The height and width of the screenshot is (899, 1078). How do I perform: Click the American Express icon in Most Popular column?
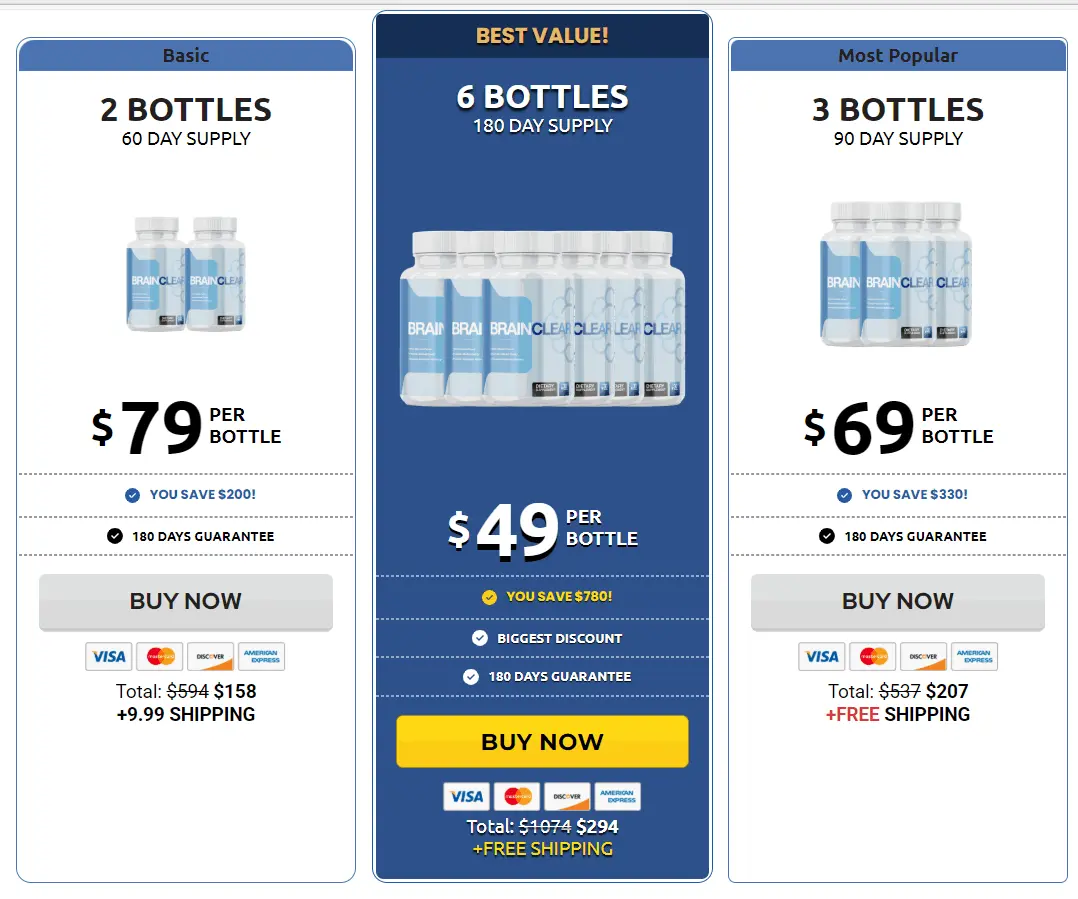pyautogui.click(x=974, y=656)
